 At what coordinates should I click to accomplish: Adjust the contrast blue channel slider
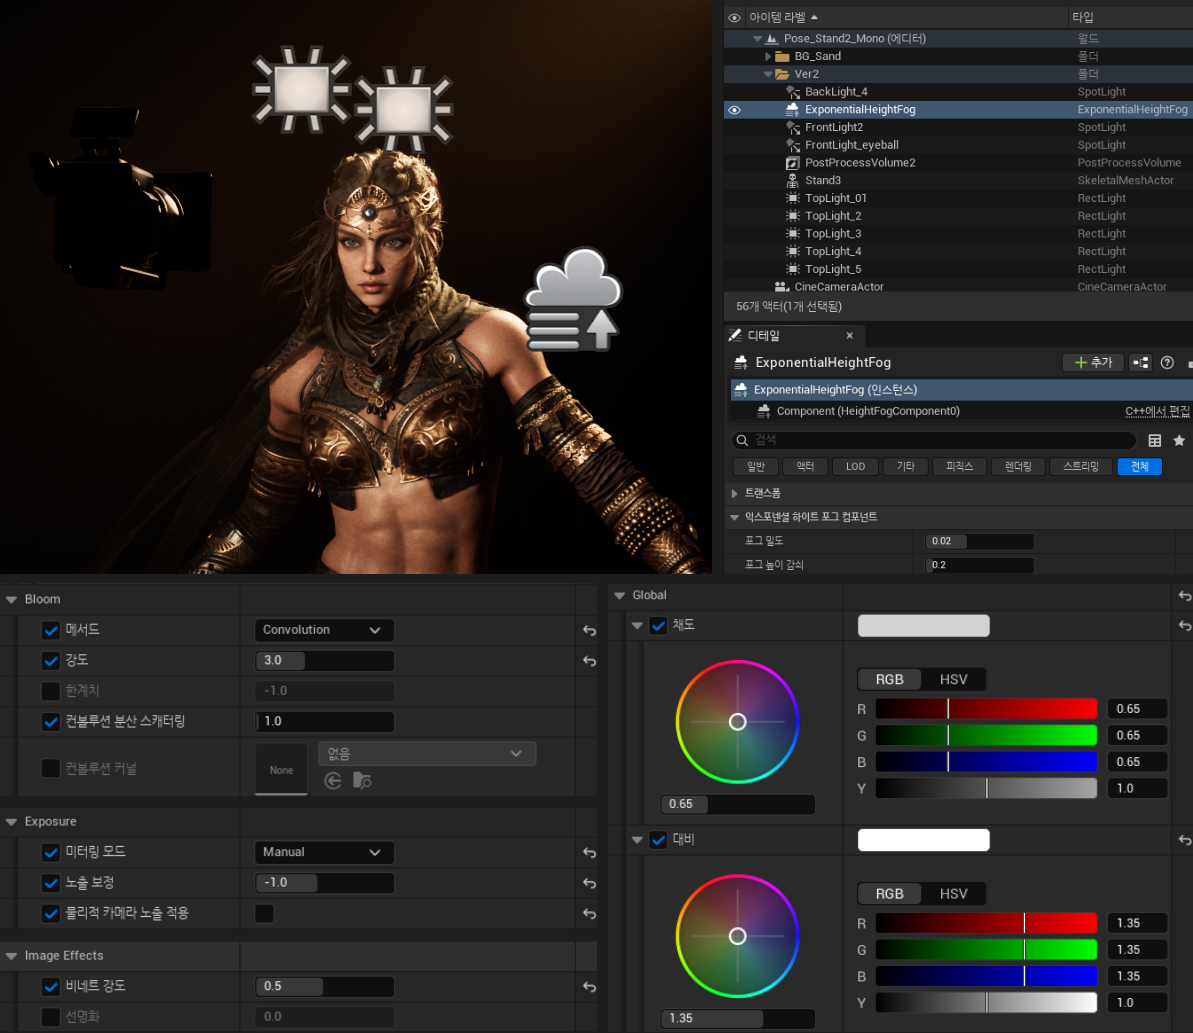[x=986, y=976]
